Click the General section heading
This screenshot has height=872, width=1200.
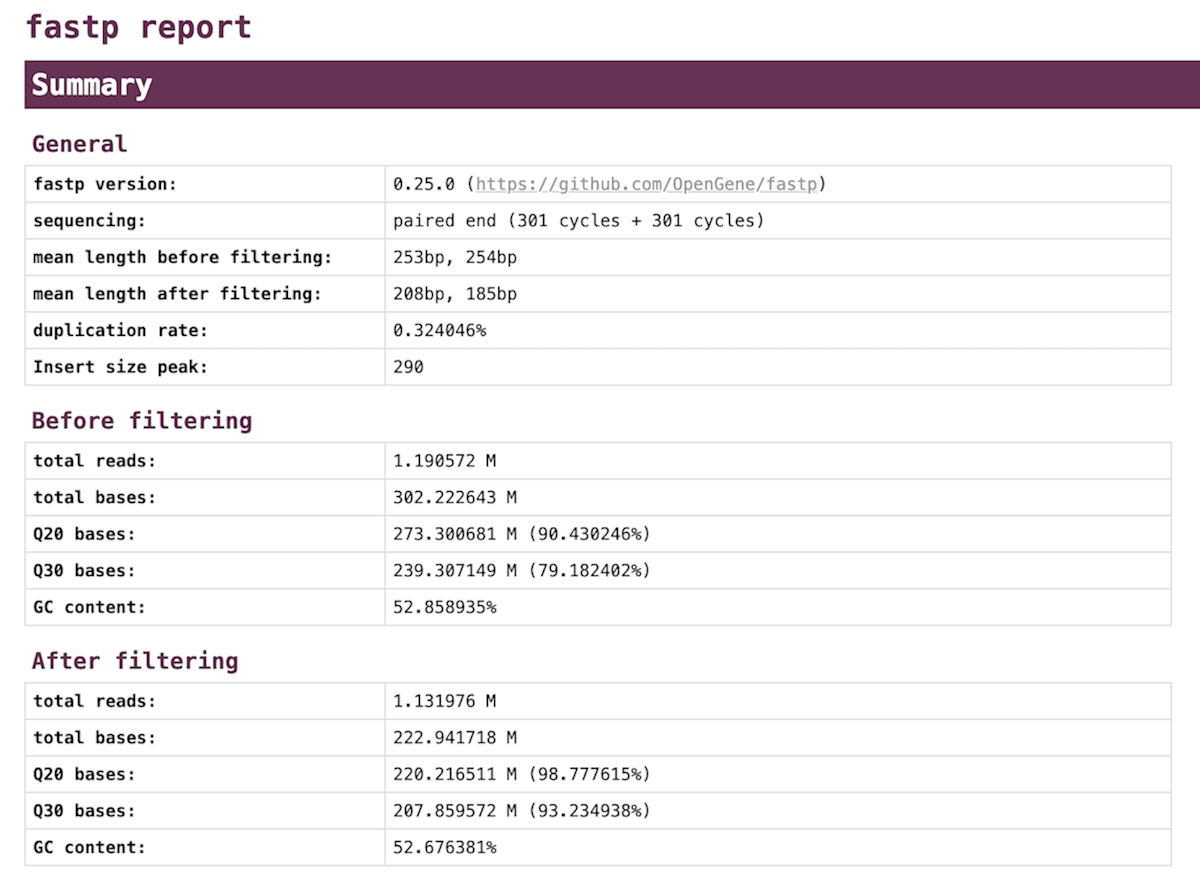pos(80,144)
